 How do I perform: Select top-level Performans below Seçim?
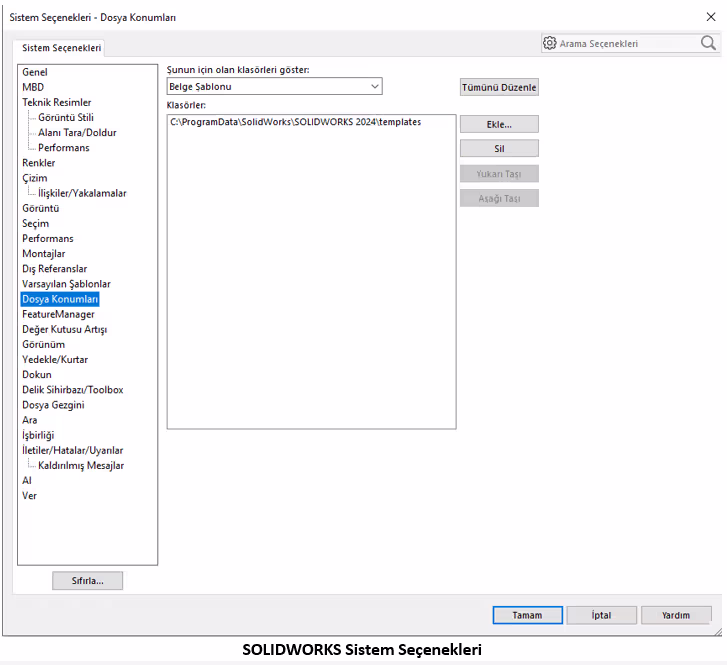(48, 238)
